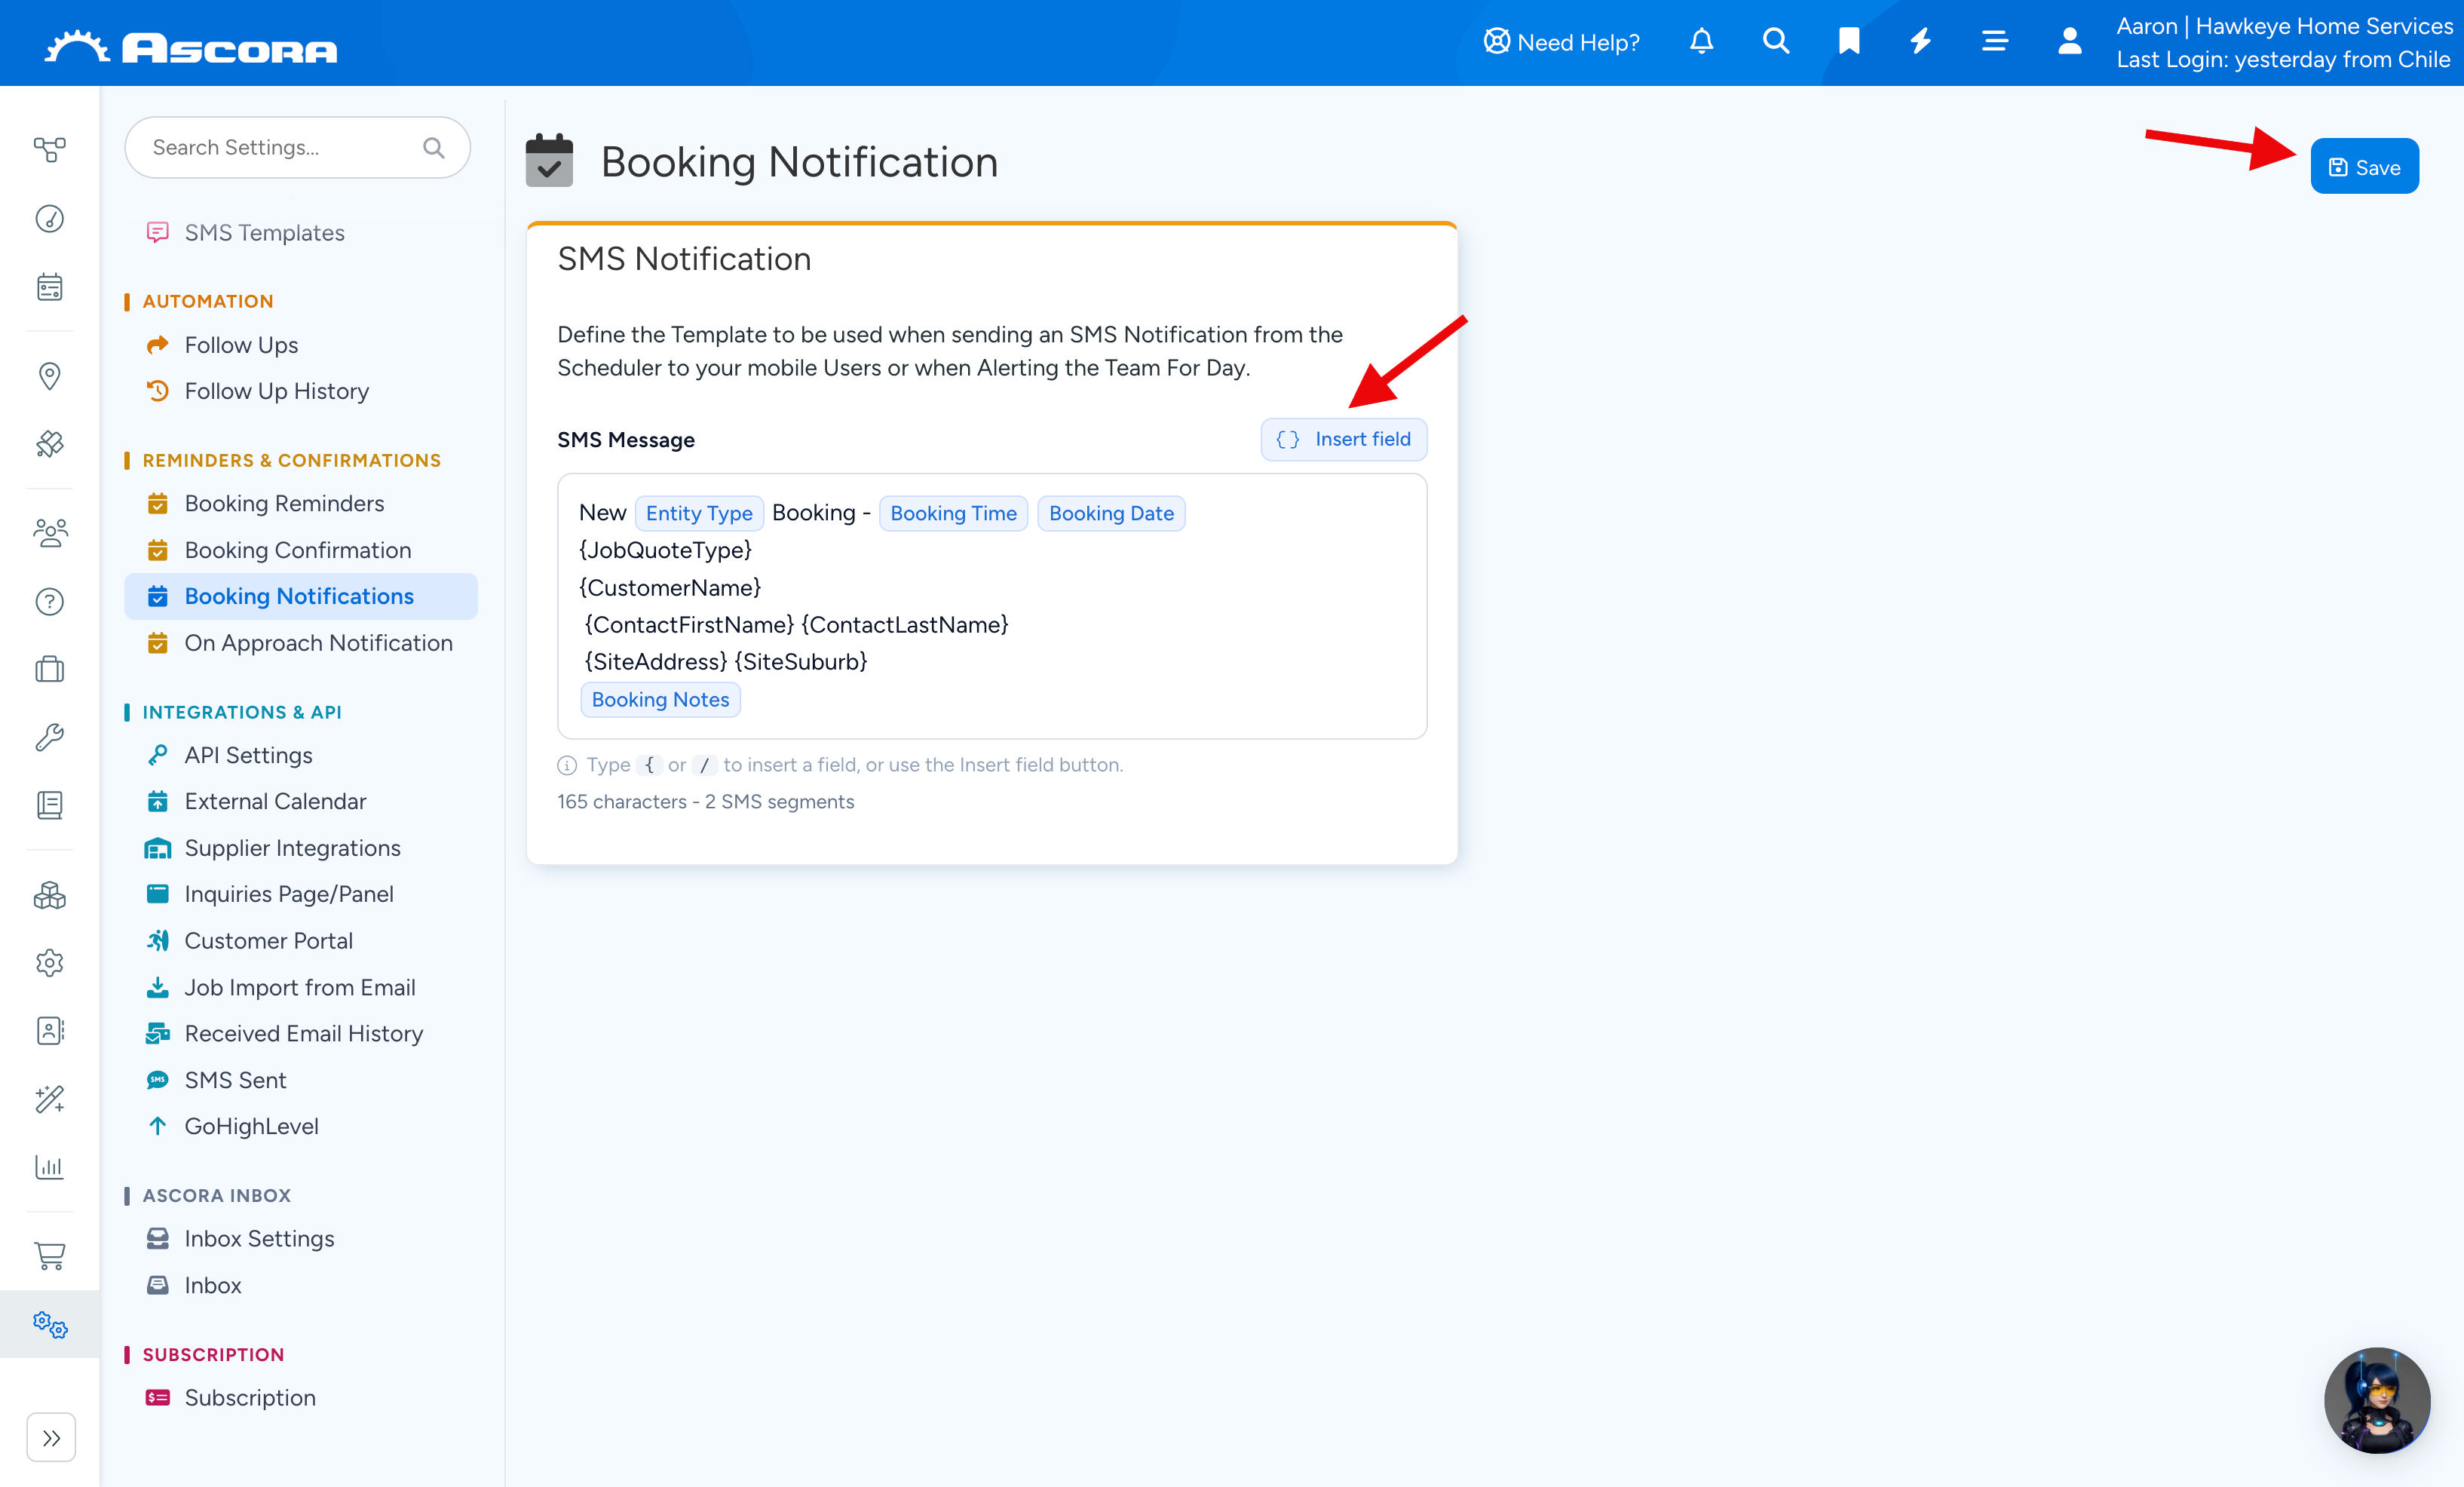Image resolution: width=2464 pixels, height=1487 pixels.
Task: Open Booking Confirmation settings
Action: 297,550
